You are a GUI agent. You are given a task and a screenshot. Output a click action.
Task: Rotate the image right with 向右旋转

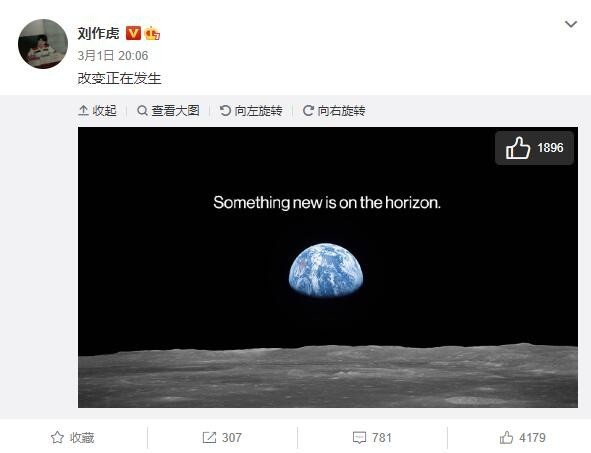click(334, 110)
